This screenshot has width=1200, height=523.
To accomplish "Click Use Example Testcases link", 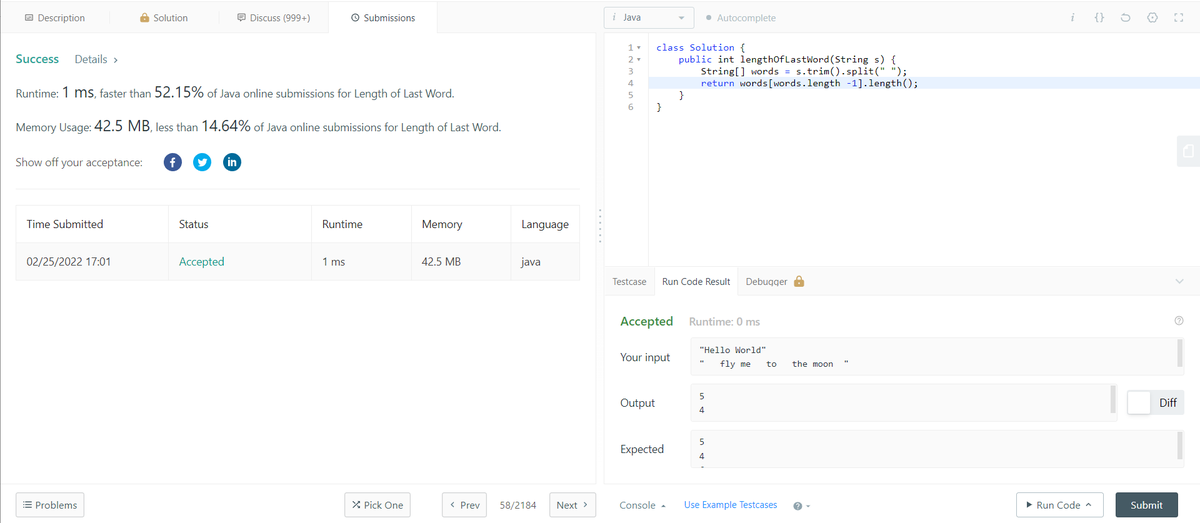I will 730,505.
